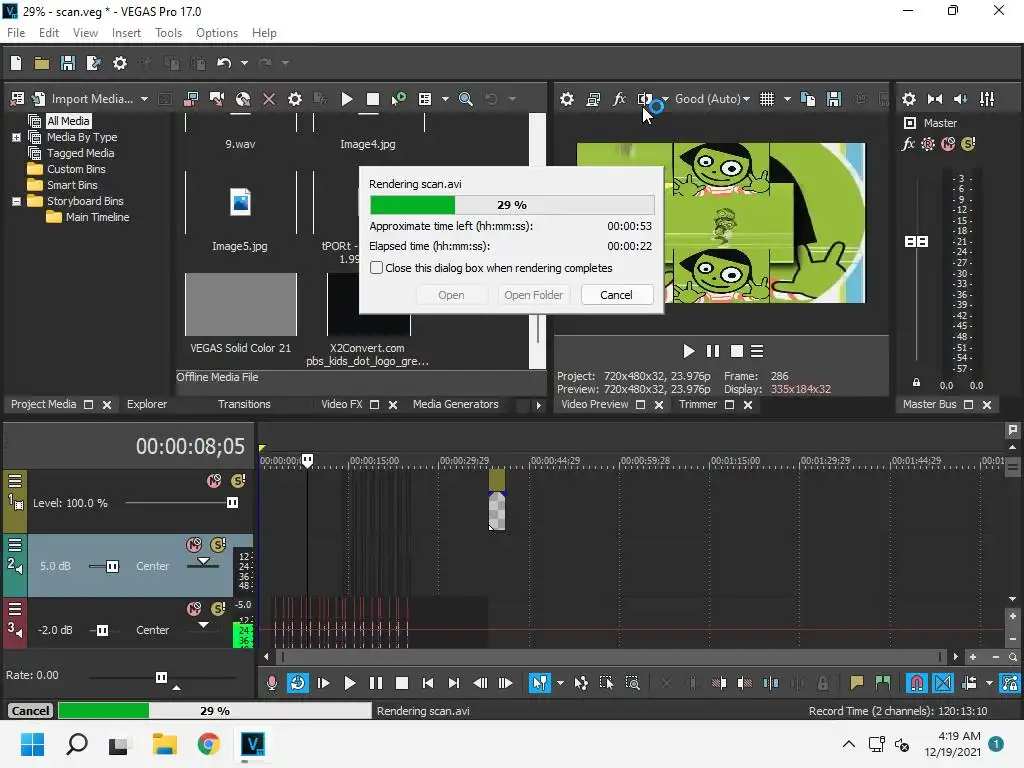Show more docked tabs arrow
The width and height of the screenshot is (1024, 768).
point(538,405)
